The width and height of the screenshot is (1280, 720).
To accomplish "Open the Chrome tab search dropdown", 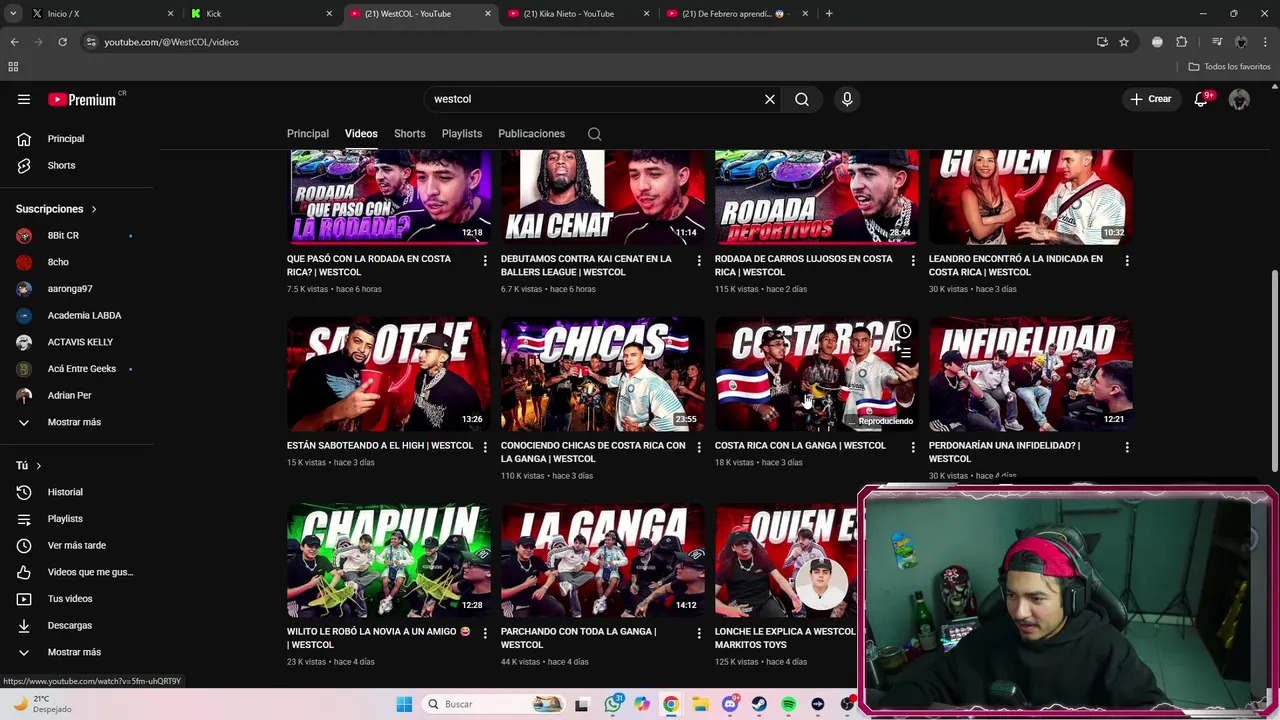I will [13, 14].
